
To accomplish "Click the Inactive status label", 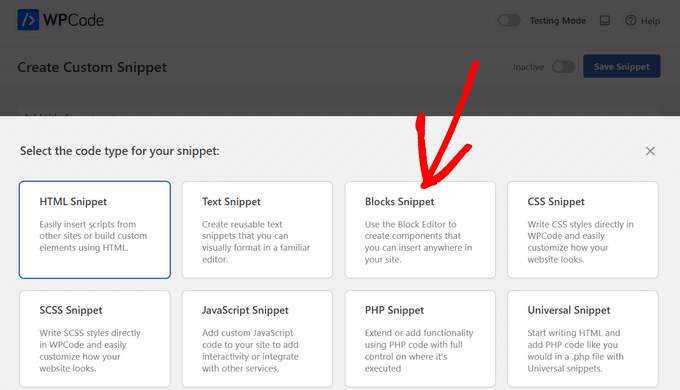I will 528,67.
